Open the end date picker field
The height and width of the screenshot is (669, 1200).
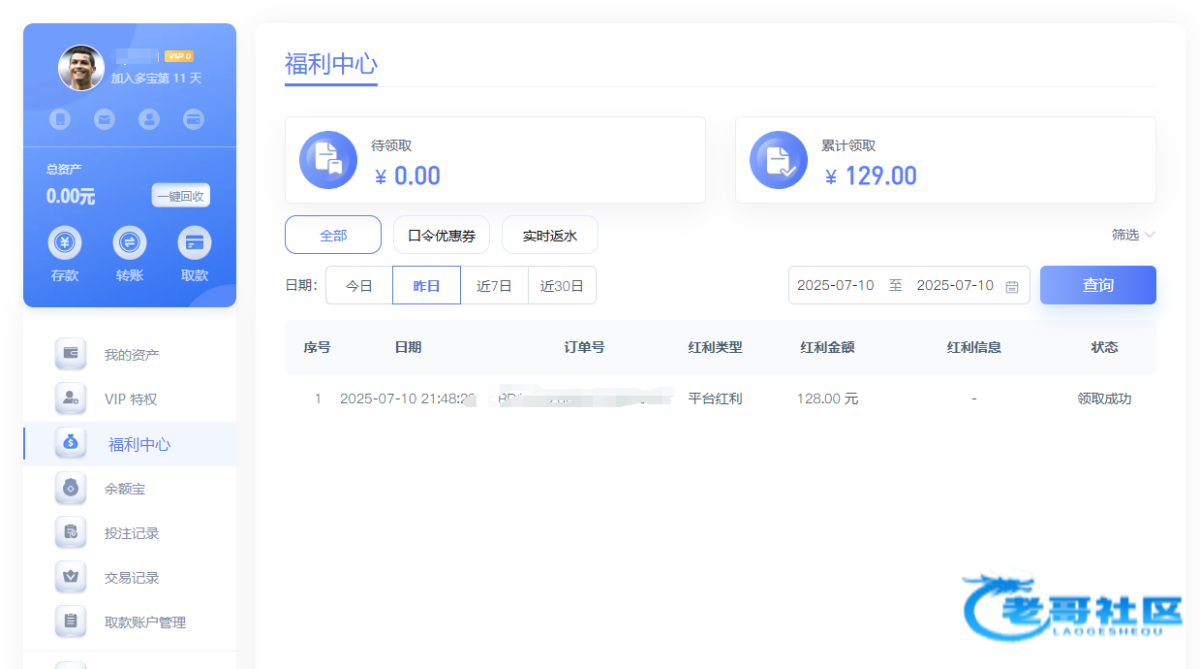point(954,286)
